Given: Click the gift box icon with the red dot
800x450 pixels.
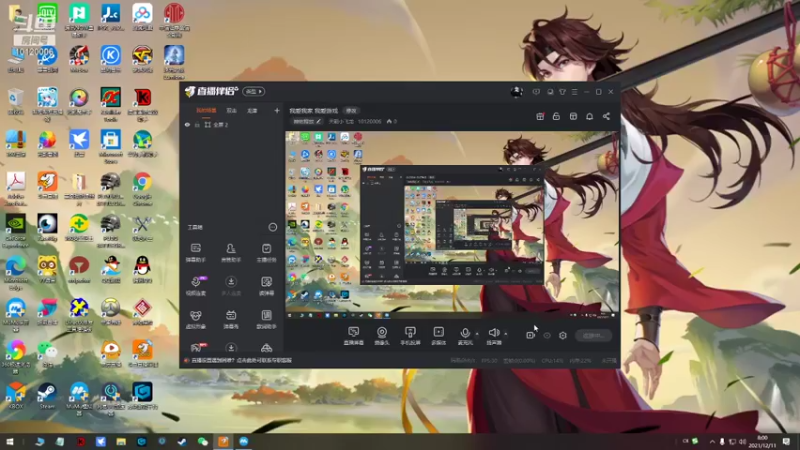Looking at the screenshot, I should coord(540,116).
